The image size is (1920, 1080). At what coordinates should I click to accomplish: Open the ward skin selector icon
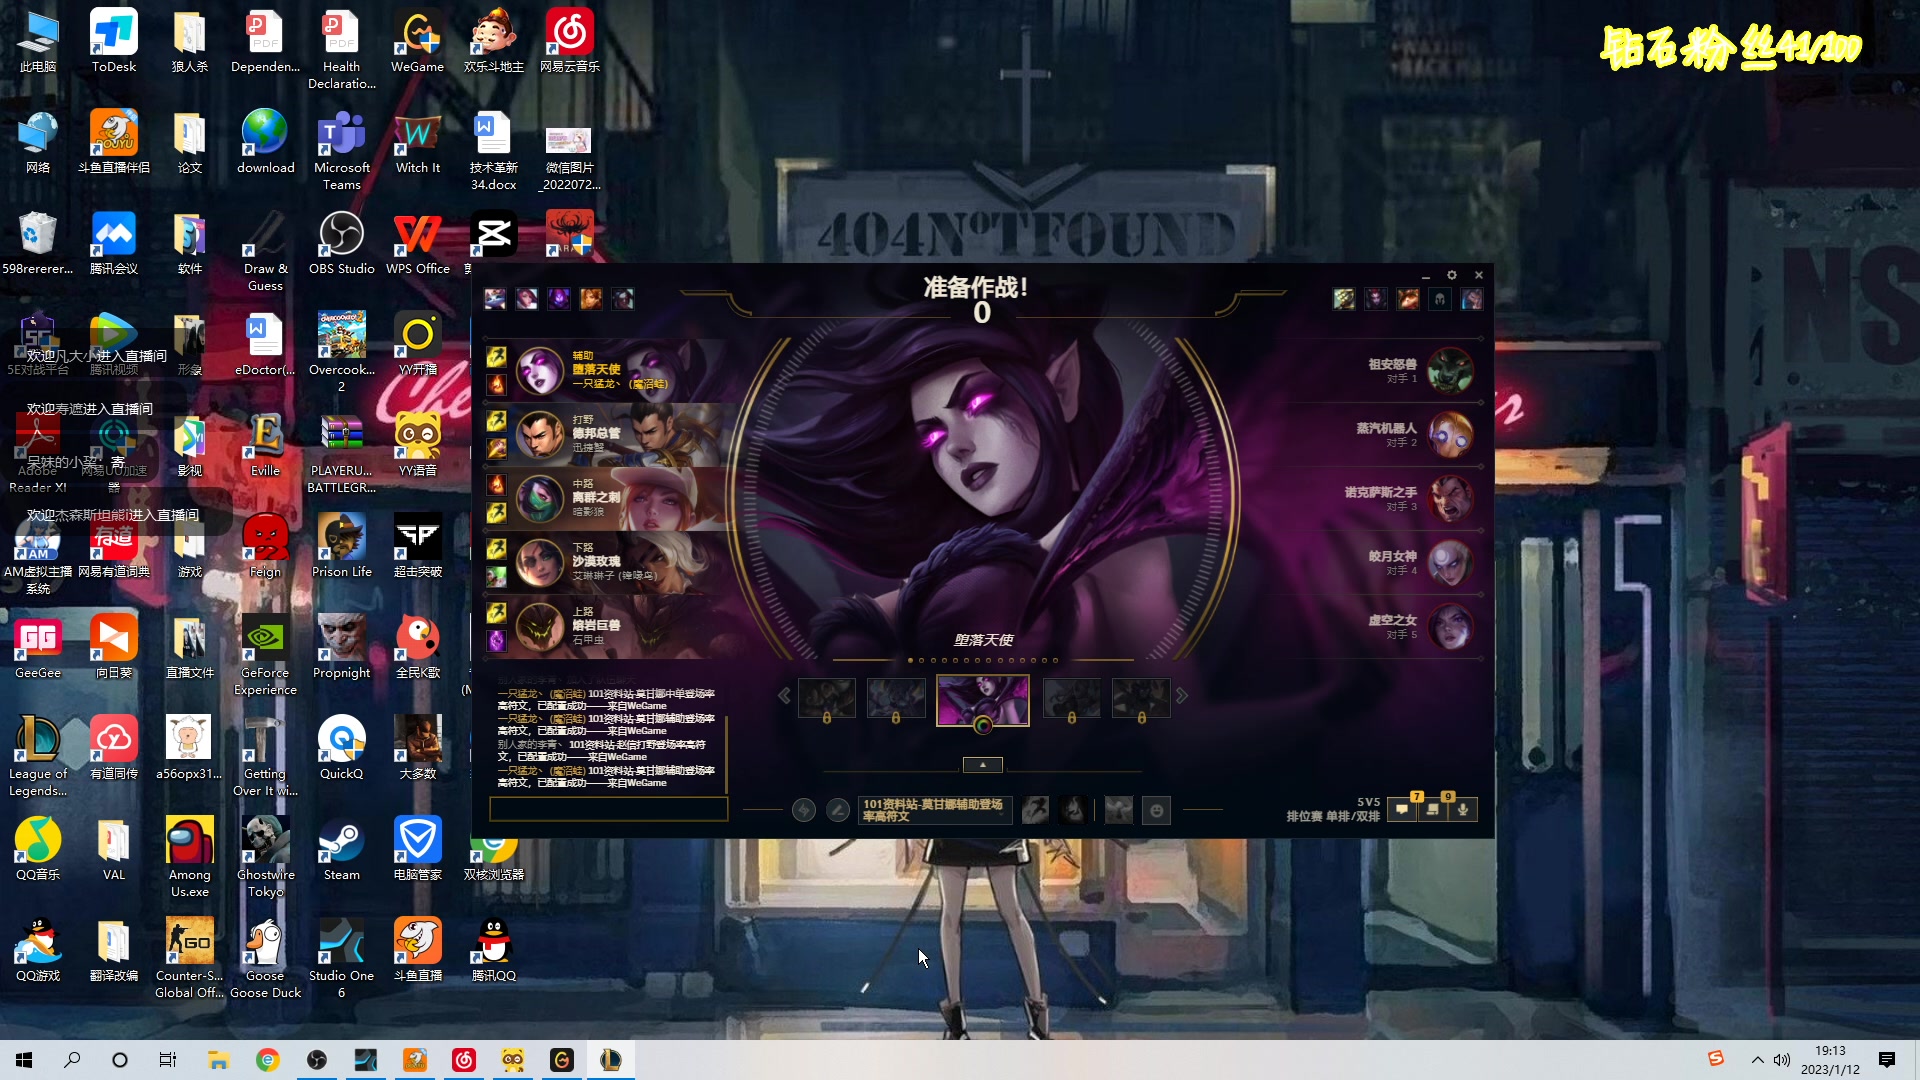(1119, 810)
